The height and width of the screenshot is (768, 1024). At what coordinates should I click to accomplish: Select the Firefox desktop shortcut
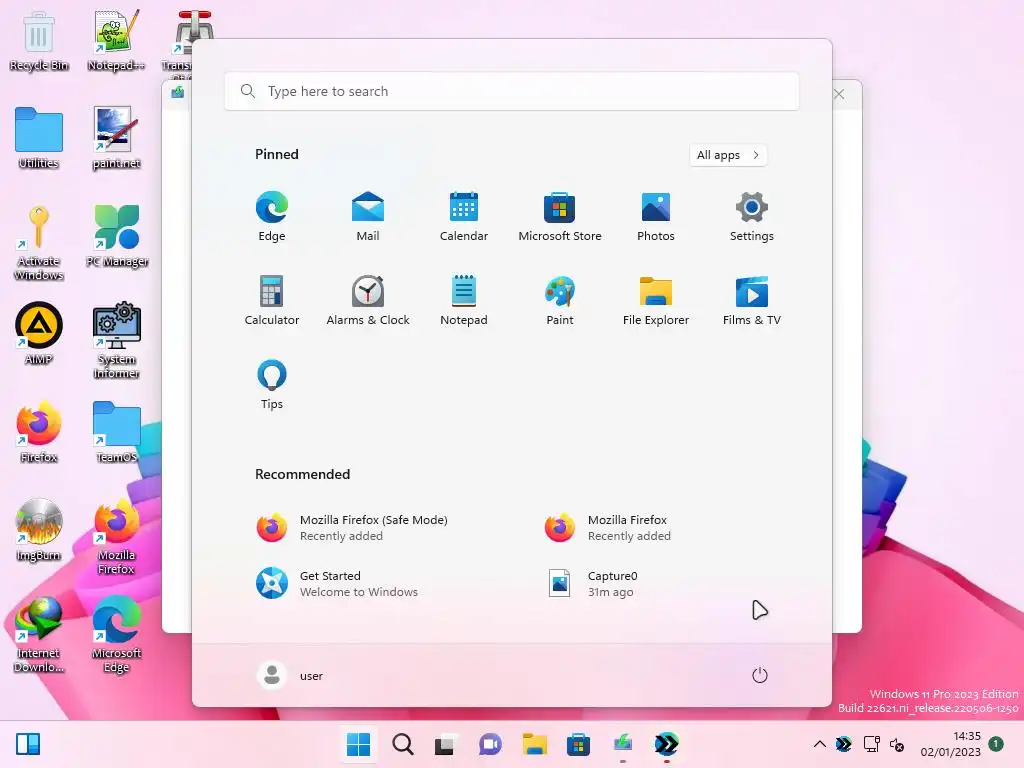point(39,432)
